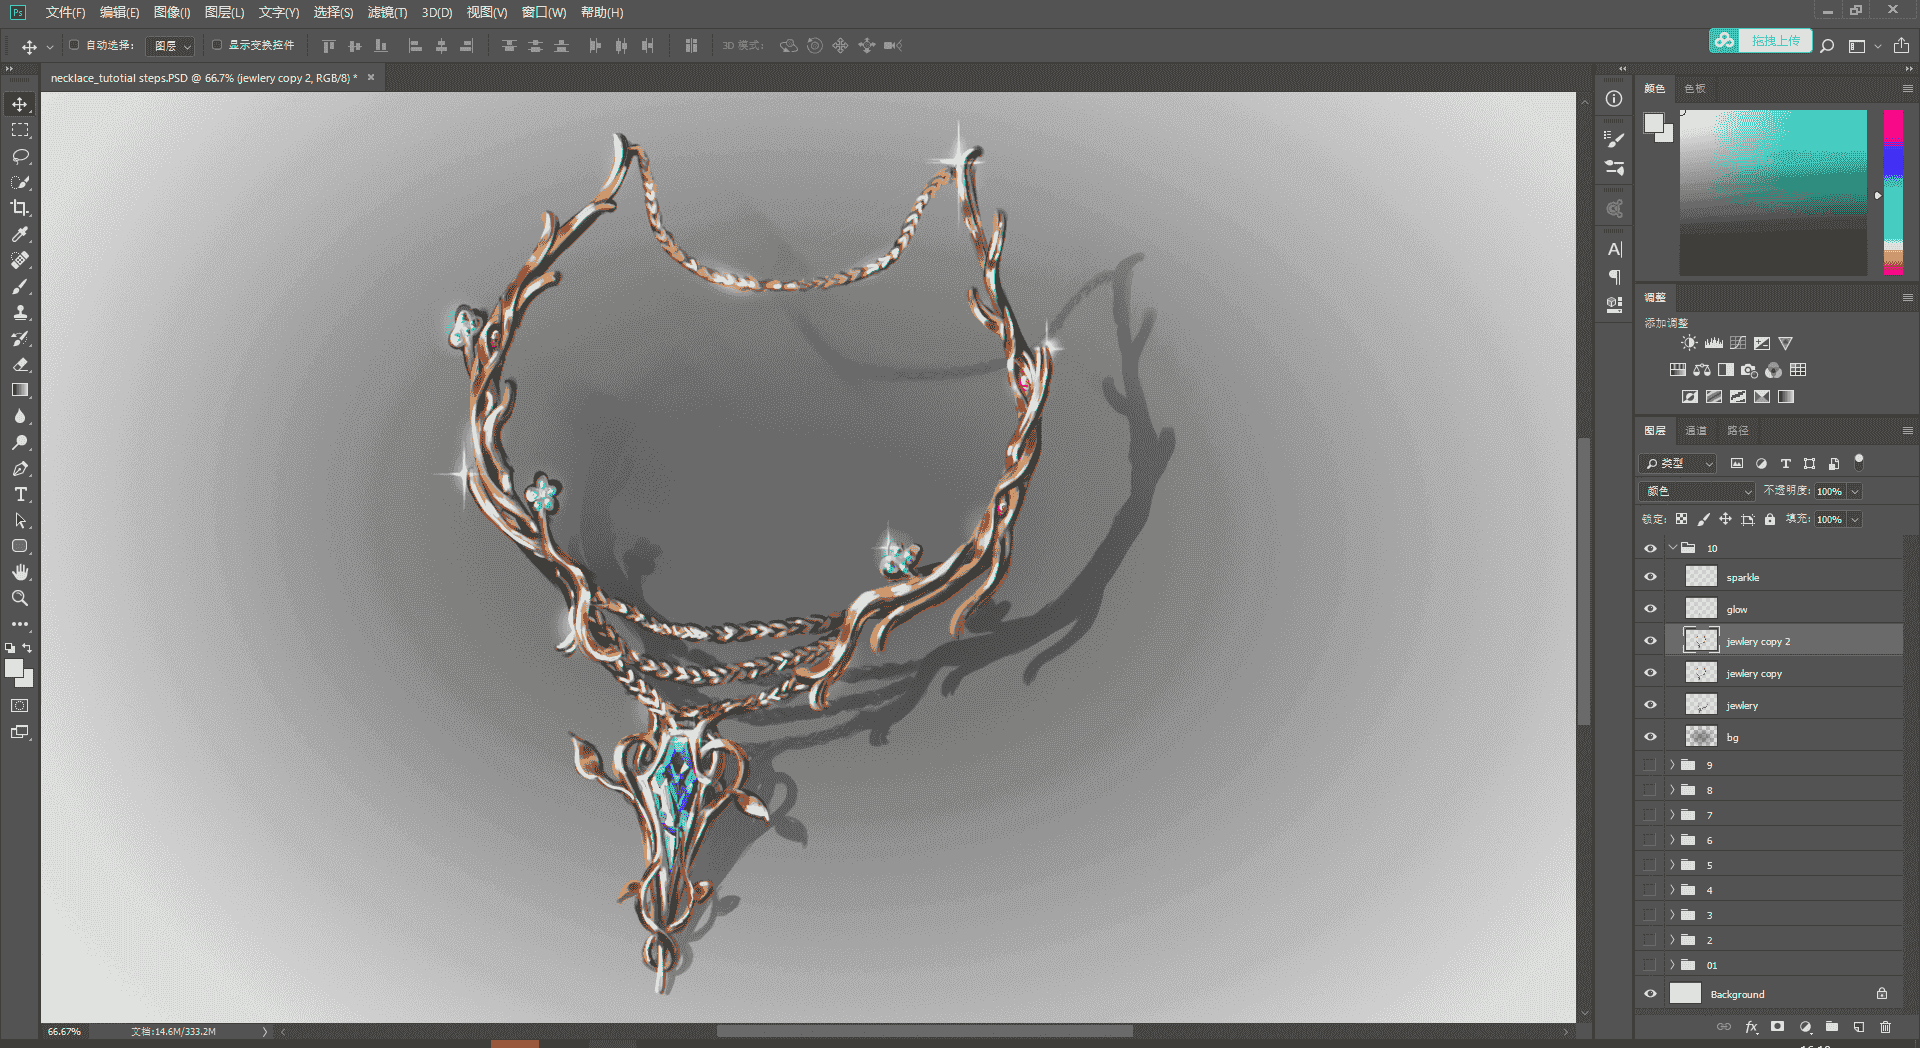This screenshot has height=1048, width=1920.
Task: Expand the group 01 folder
Action: pos(1672,965)
